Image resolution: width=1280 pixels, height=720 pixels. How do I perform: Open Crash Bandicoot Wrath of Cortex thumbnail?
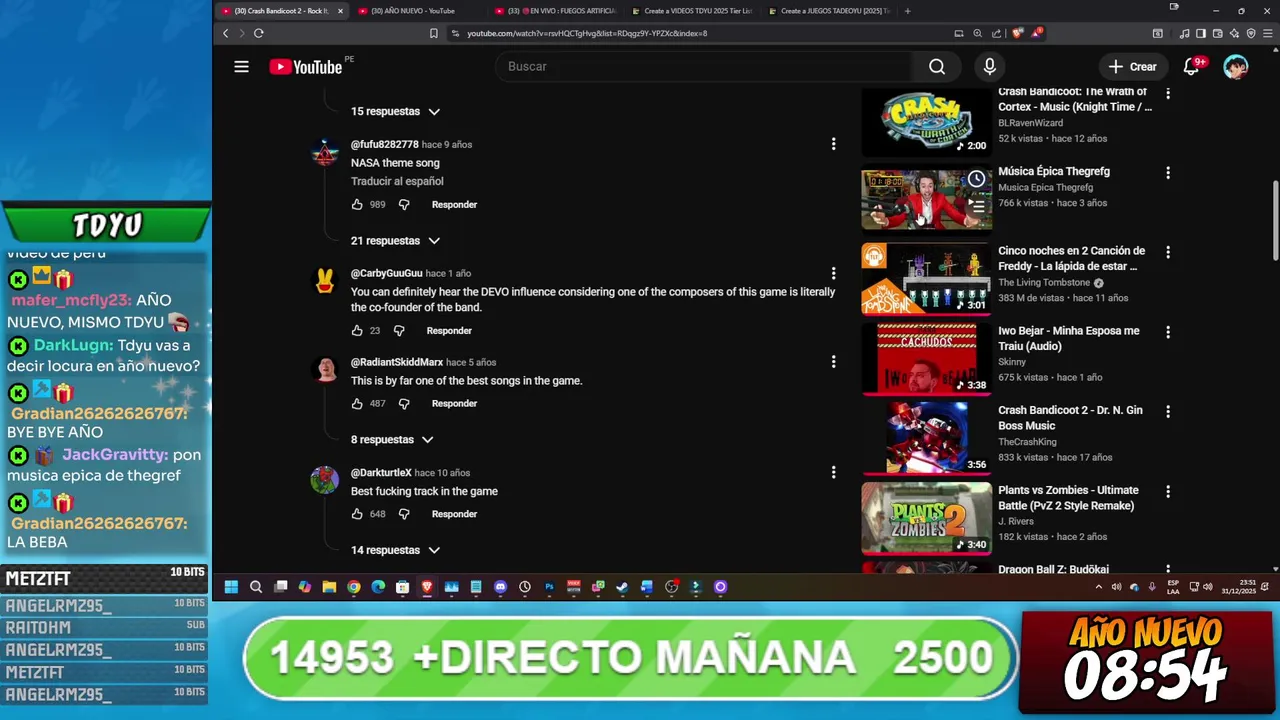pos(927,122)
